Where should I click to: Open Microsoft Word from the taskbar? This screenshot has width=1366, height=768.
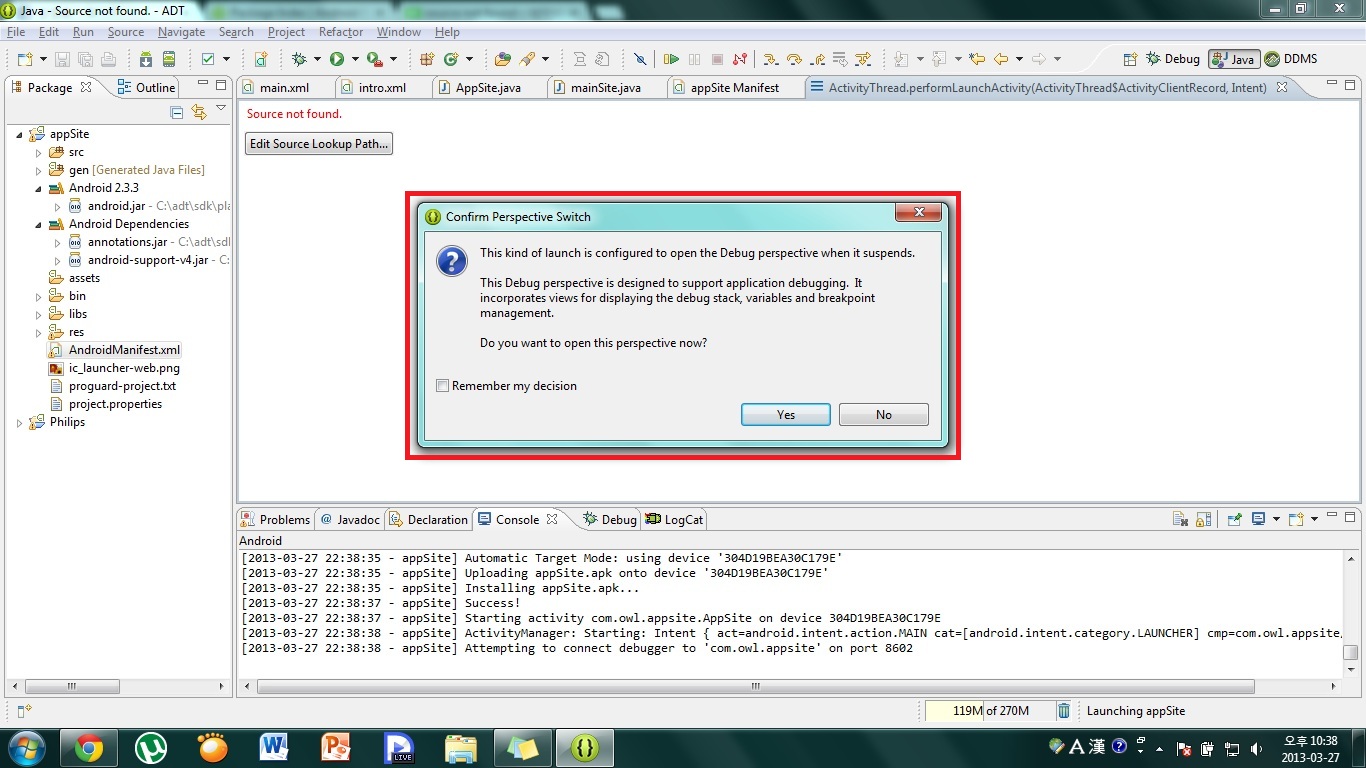coord(273,748)
